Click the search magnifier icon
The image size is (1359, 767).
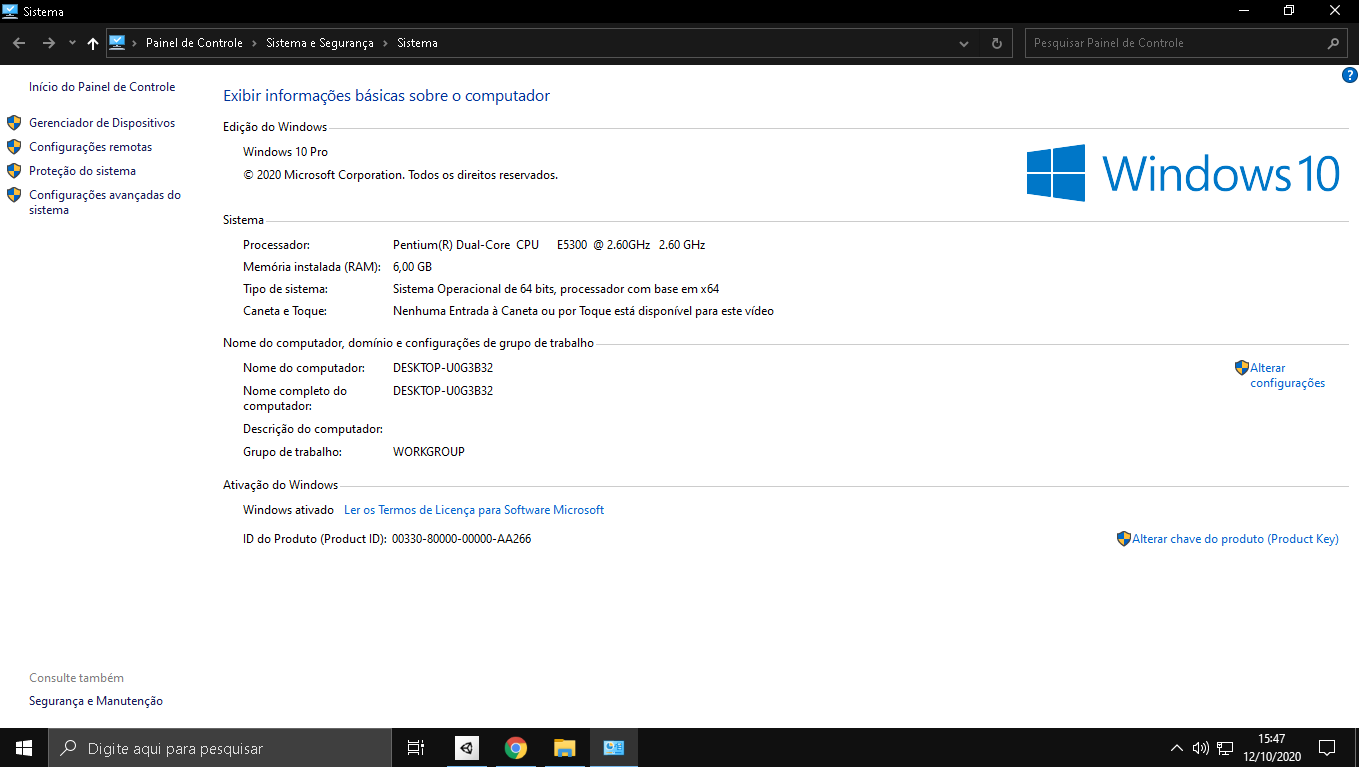(1333, 43)
